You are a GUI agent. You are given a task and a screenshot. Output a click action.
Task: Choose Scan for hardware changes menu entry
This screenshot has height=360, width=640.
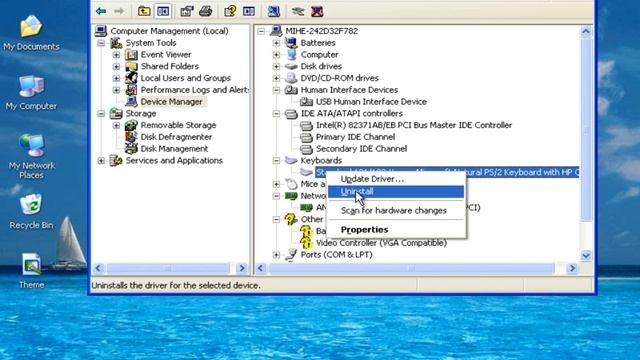tap(396, 211)
